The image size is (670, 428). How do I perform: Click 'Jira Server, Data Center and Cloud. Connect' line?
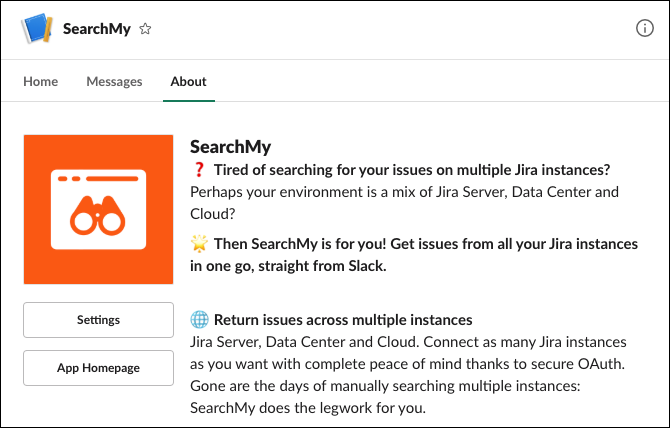[408, 342]
